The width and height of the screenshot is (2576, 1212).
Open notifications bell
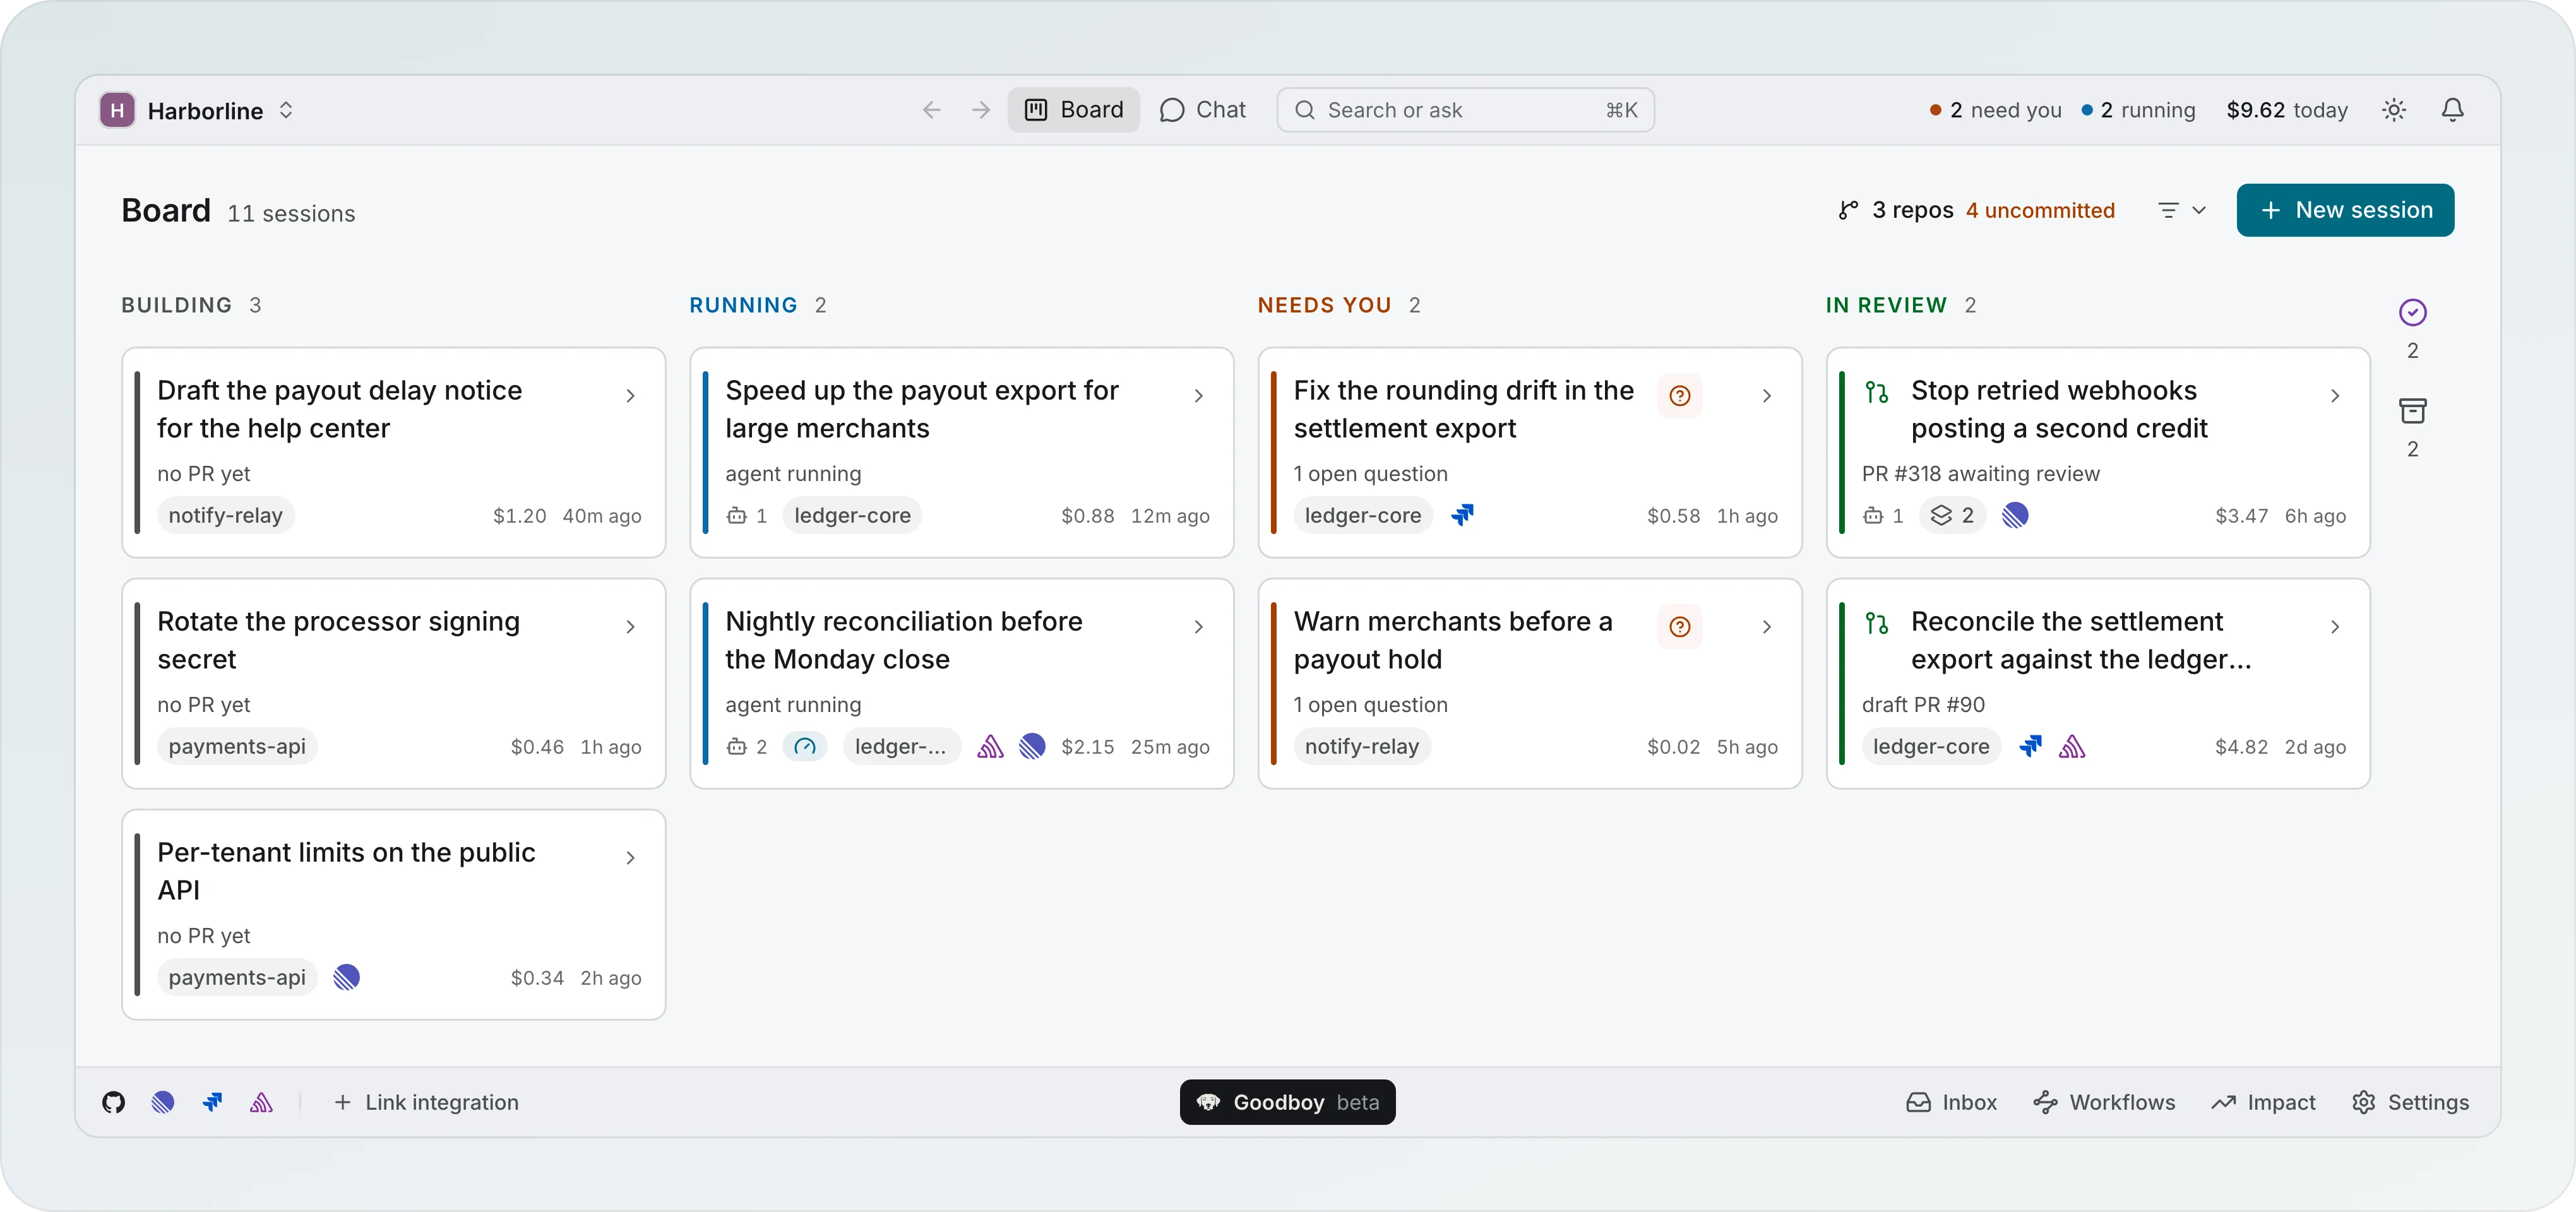coord(2453,110)
